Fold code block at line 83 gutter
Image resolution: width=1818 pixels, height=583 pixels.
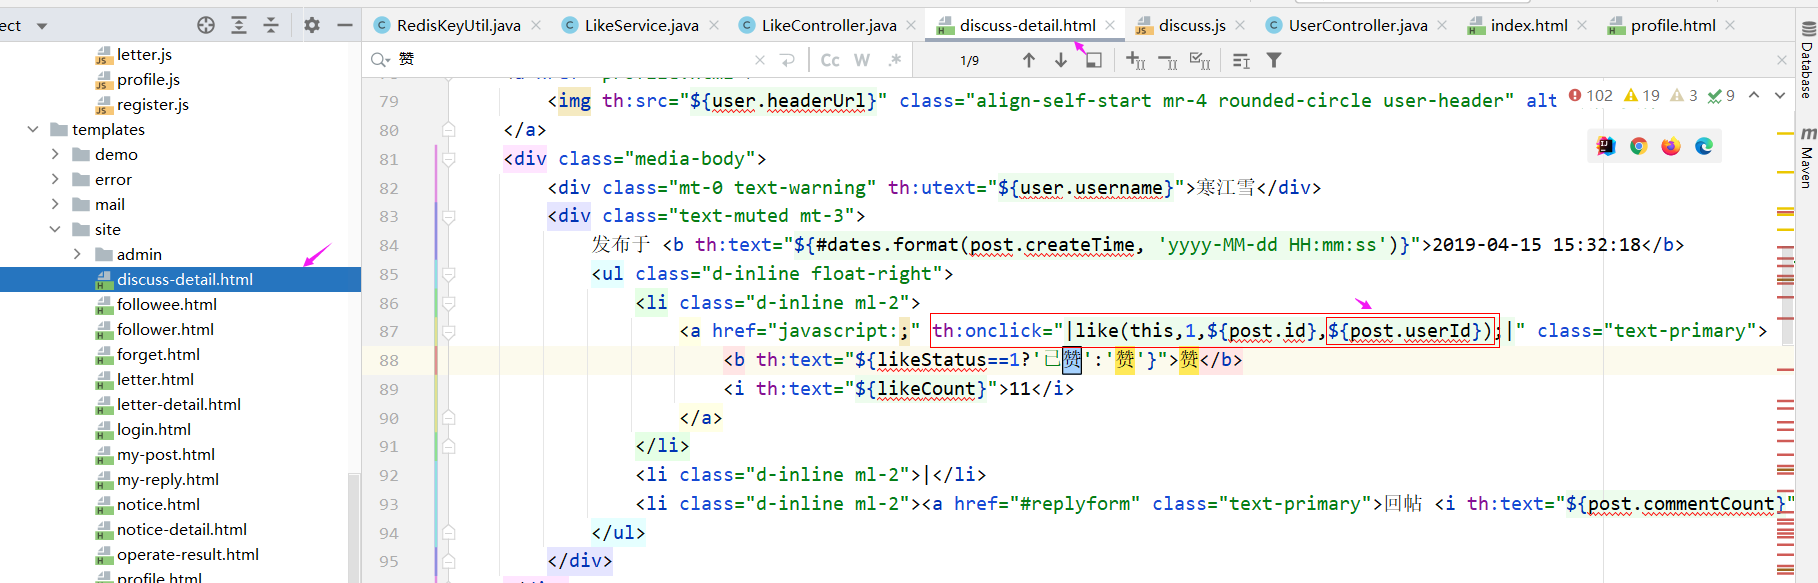click(449, 216)
